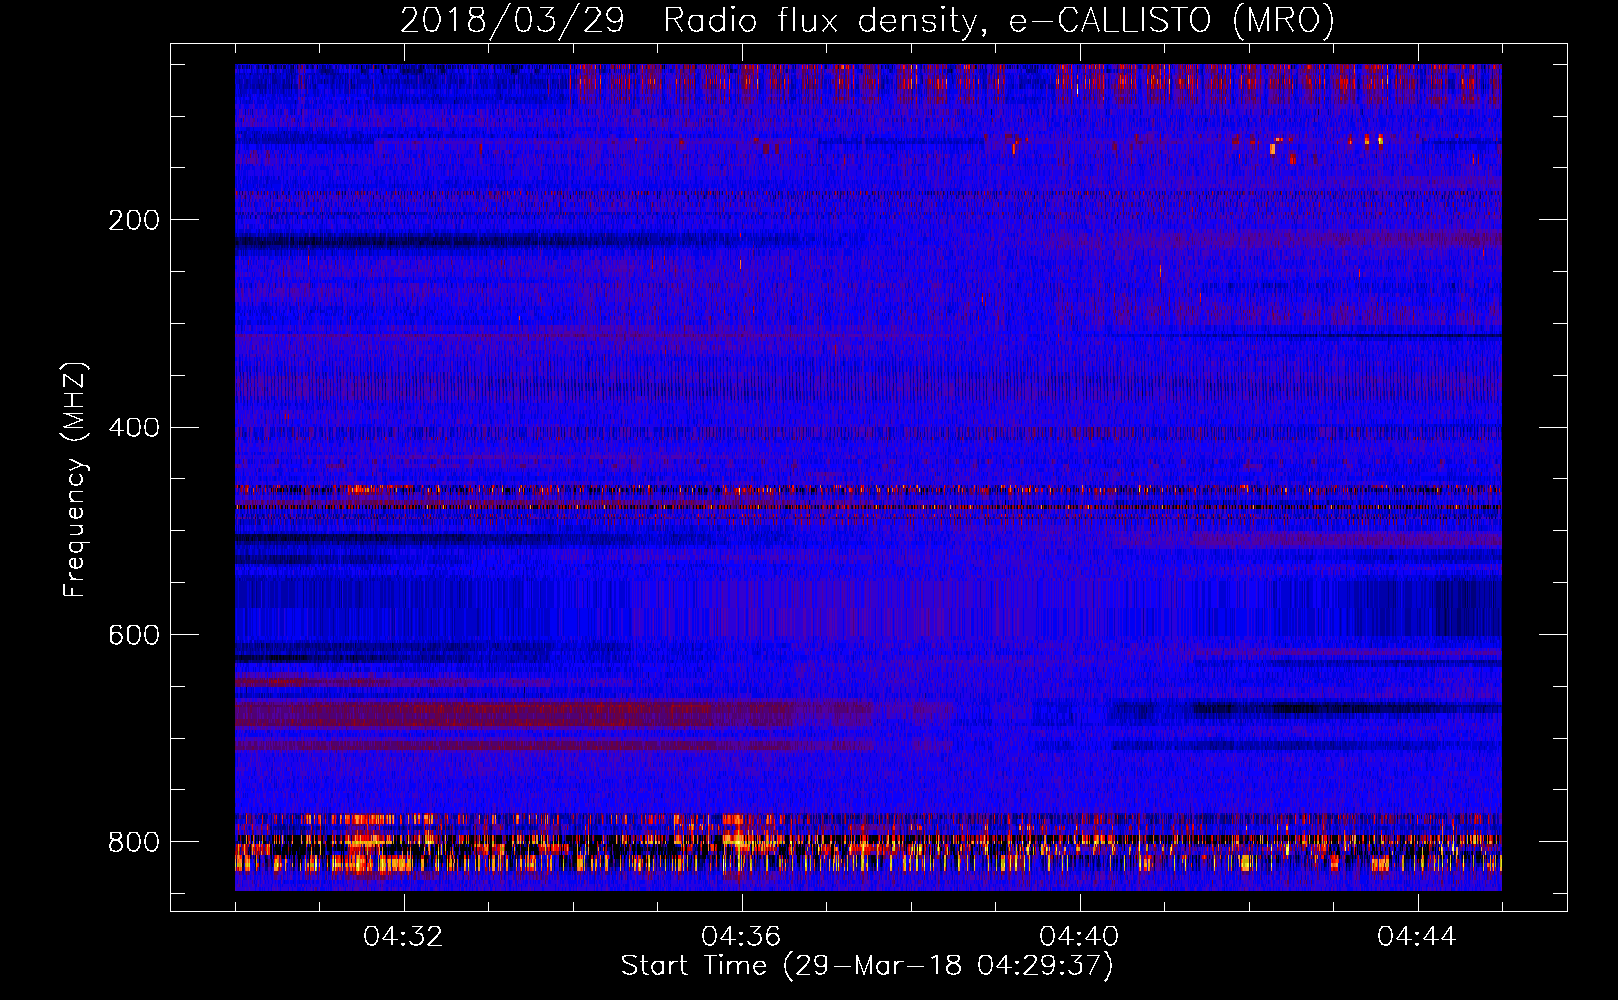
Task: Click the 400 frequency tick label
Action: coord(134,428)
